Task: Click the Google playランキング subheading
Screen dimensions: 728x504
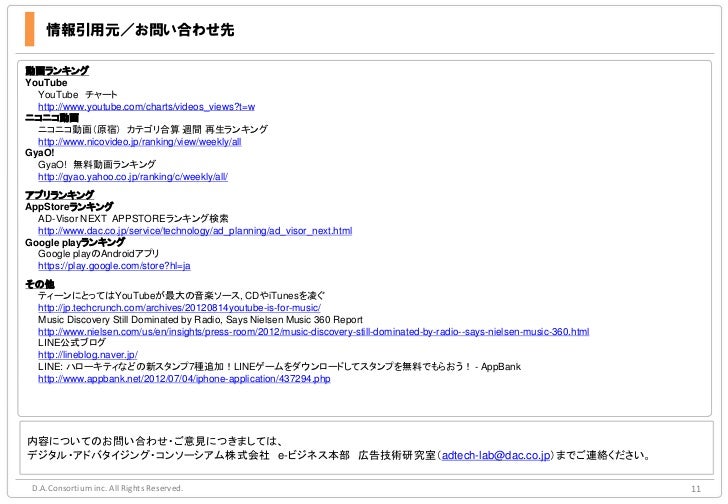Action: pyautogui.click(x=75, y=242)
